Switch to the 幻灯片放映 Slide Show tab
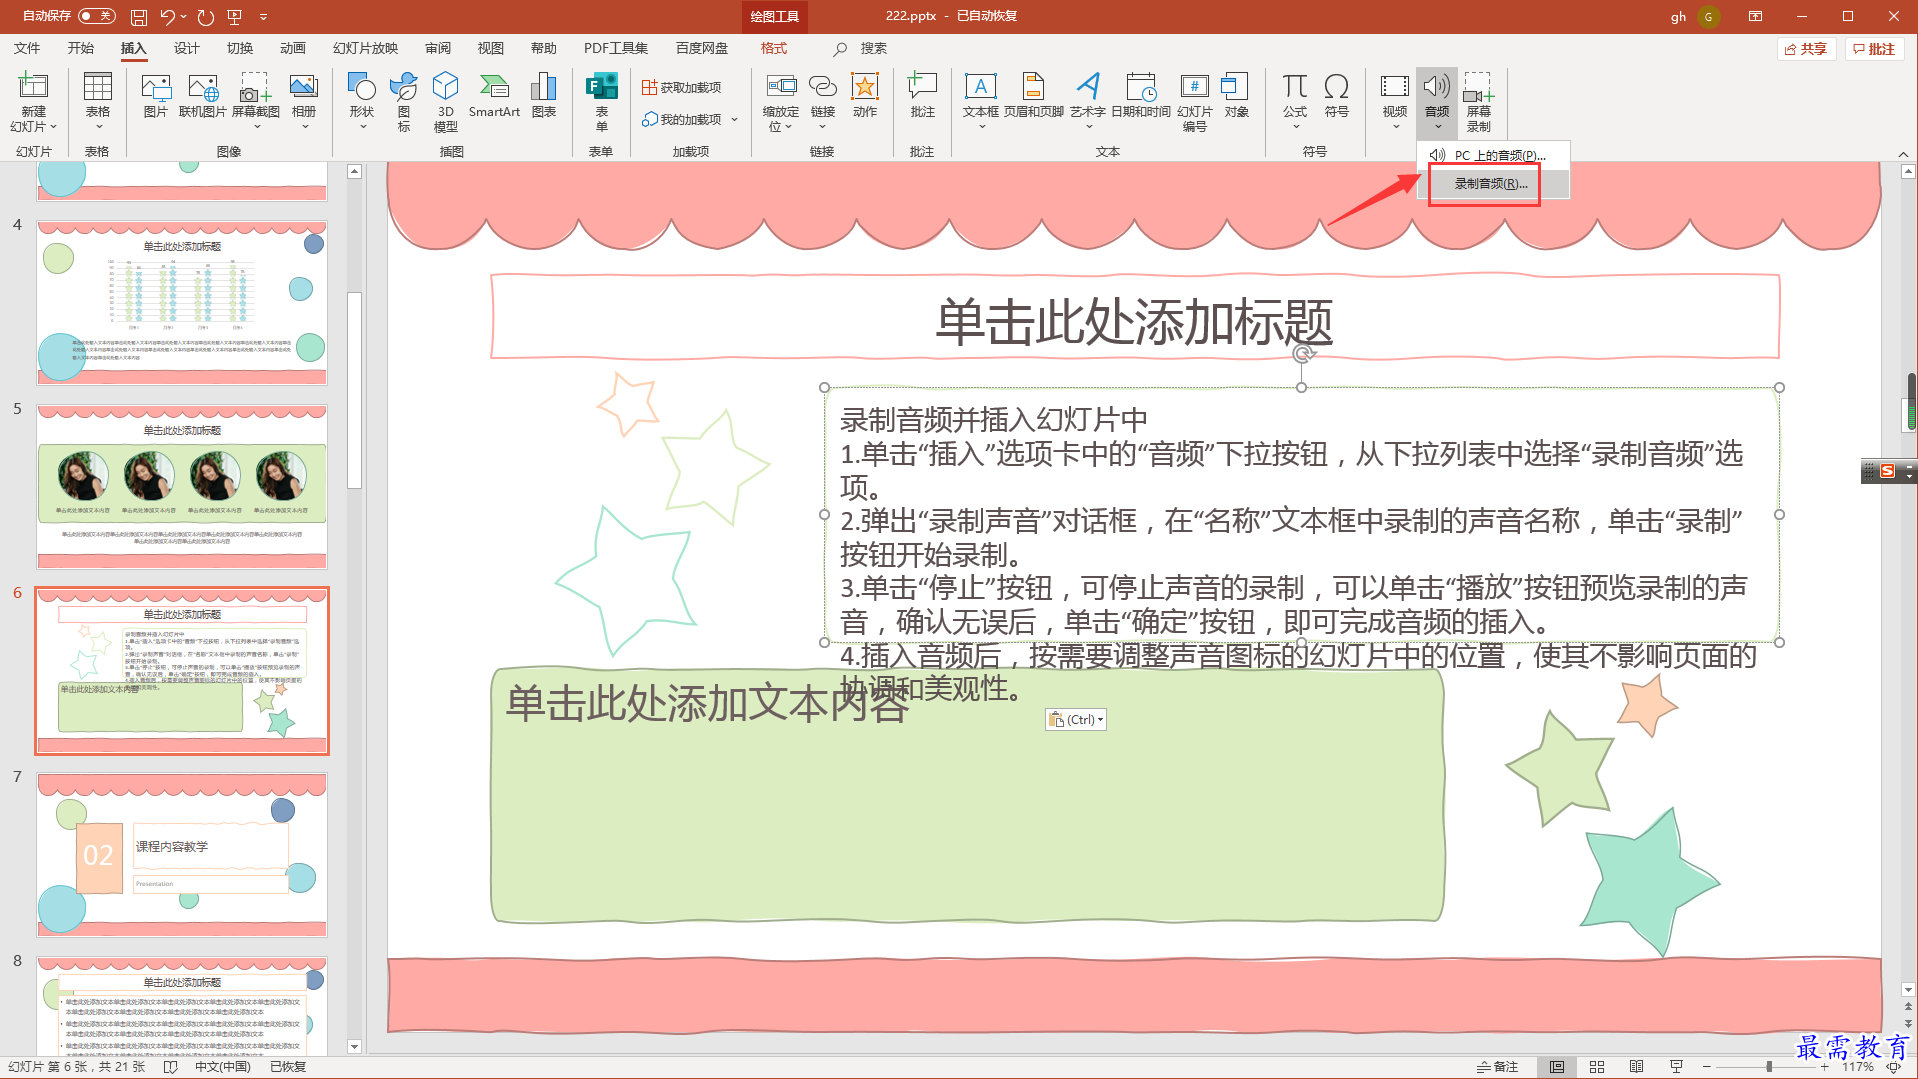 pos(365,48)
